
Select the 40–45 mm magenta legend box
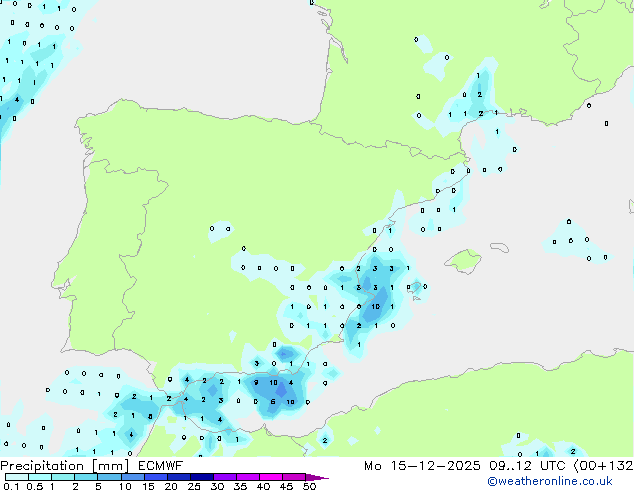coord(271,477)
